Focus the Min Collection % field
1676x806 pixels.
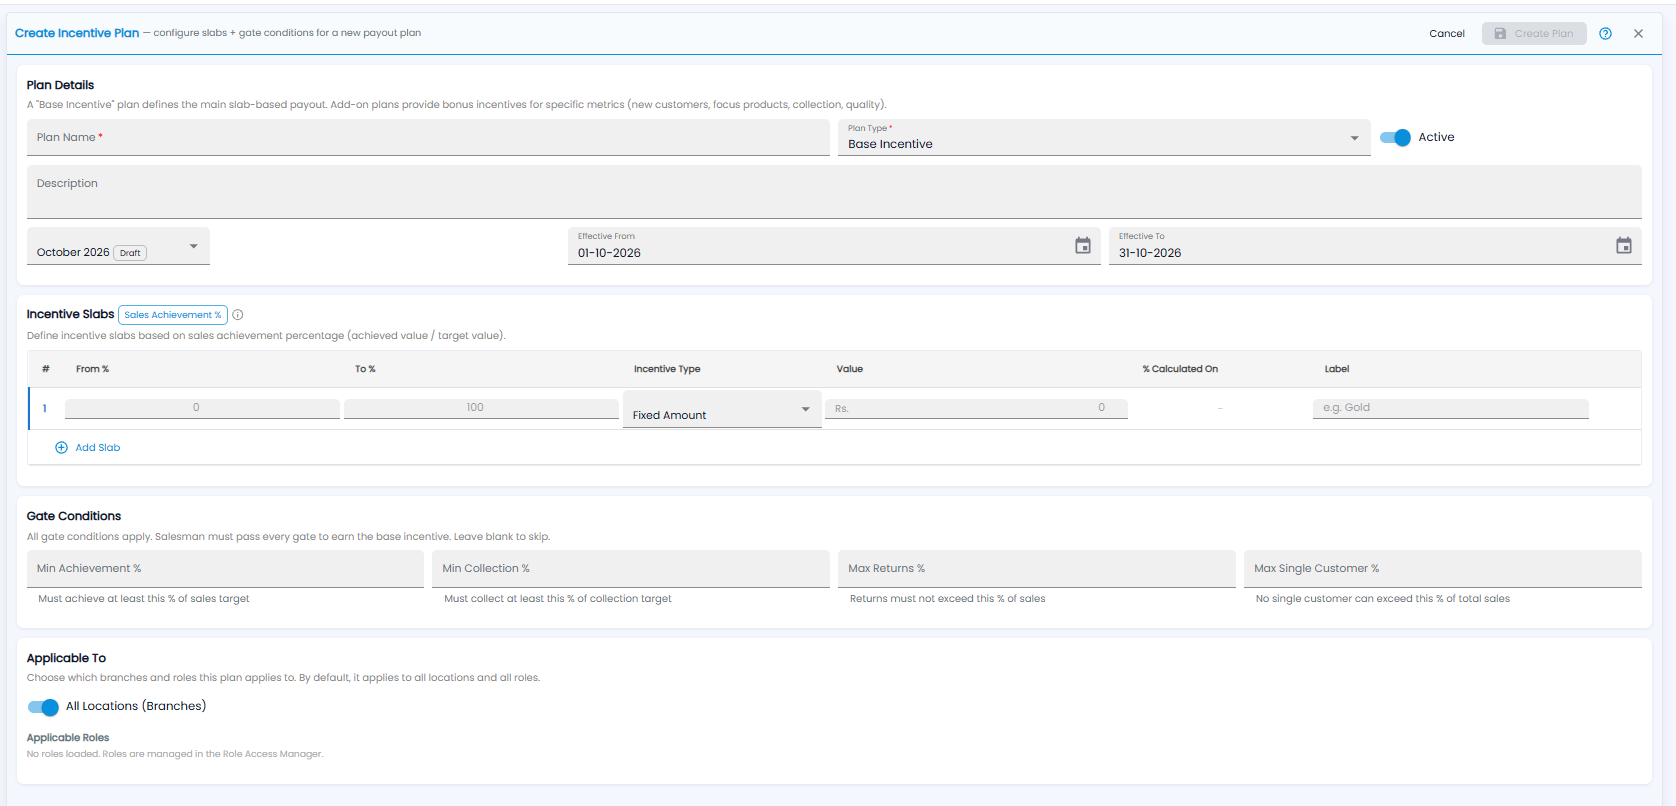click(631, 569)
